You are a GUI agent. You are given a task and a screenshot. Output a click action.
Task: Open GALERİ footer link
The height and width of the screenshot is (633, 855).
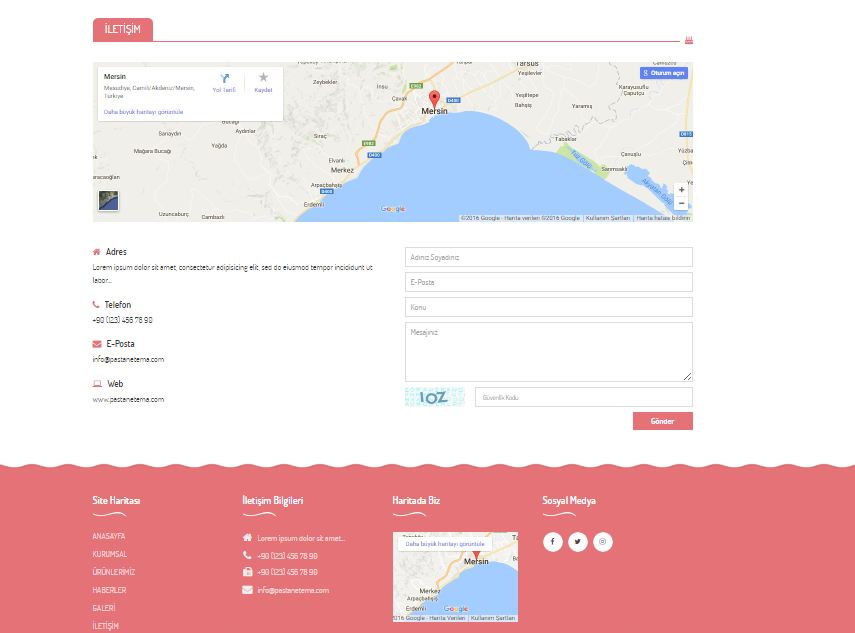104,608
